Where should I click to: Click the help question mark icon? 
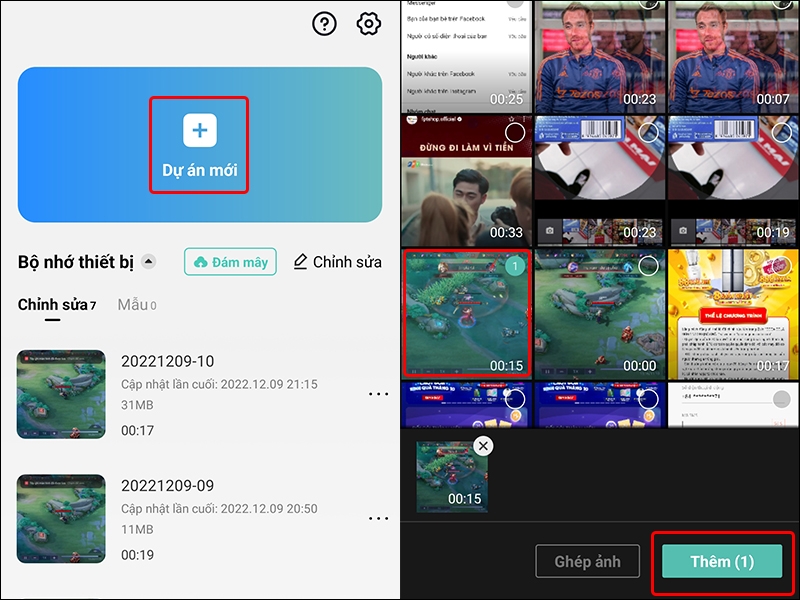click(323, 25)
